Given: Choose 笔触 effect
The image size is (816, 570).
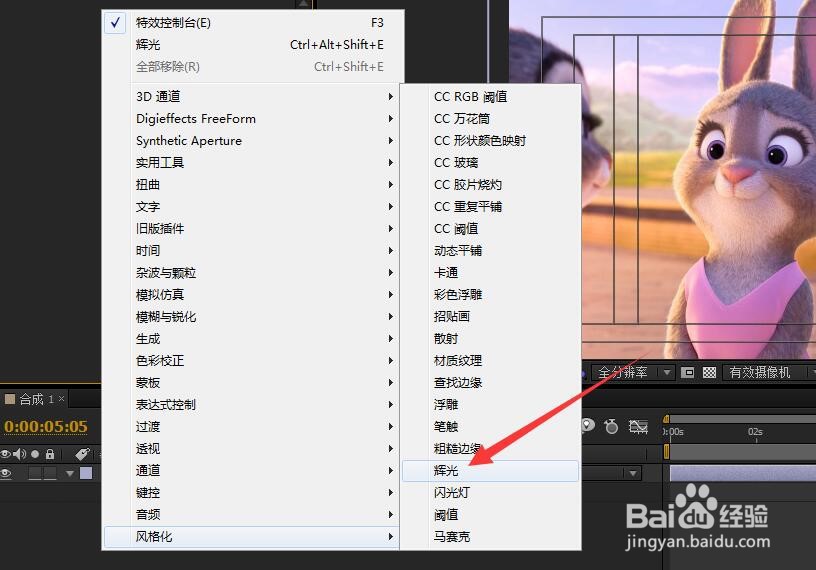Looking at the screenshot, I should (490, 427).
